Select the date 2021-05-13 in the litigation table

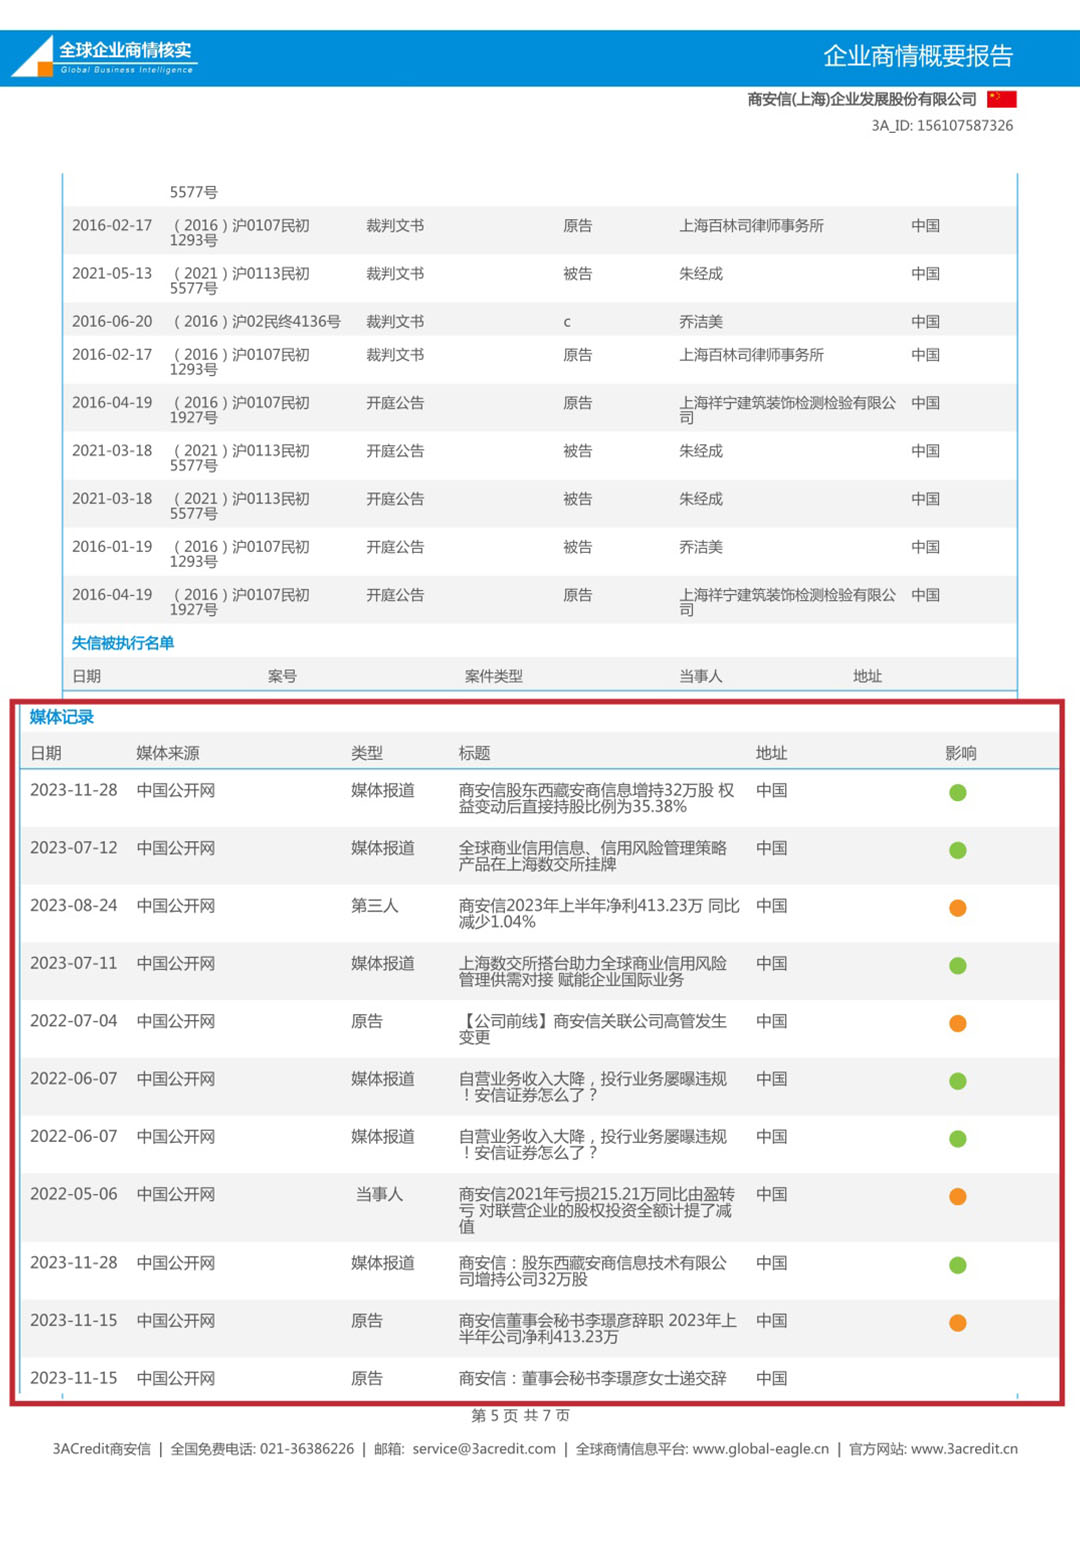click(x=112, y=273)
